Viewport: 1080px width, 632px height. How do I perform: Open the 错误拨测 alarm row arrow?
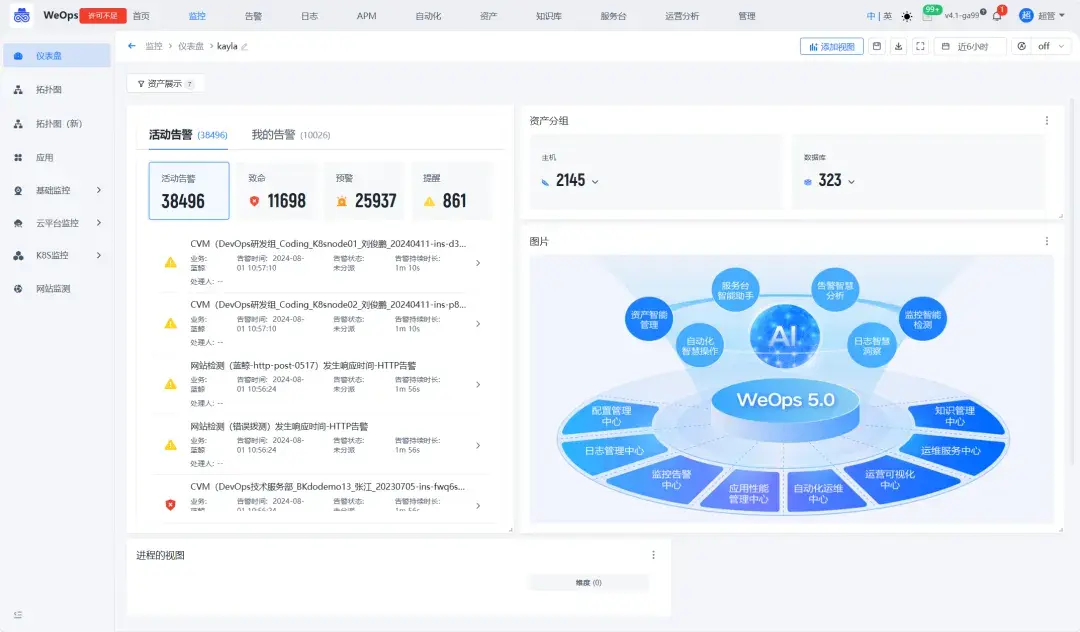[478, 445]
